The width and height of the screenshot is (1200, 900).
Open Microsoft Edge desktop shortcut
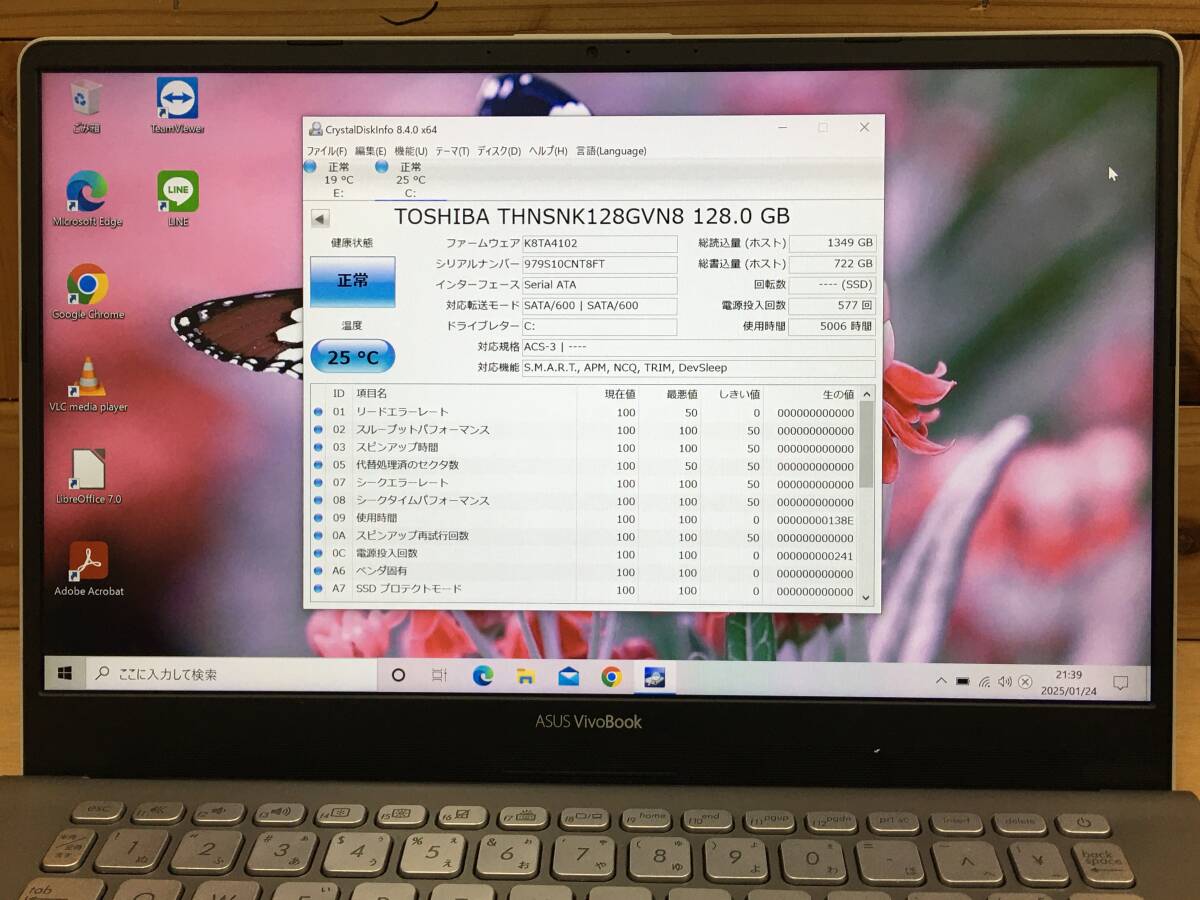(87, 199)
